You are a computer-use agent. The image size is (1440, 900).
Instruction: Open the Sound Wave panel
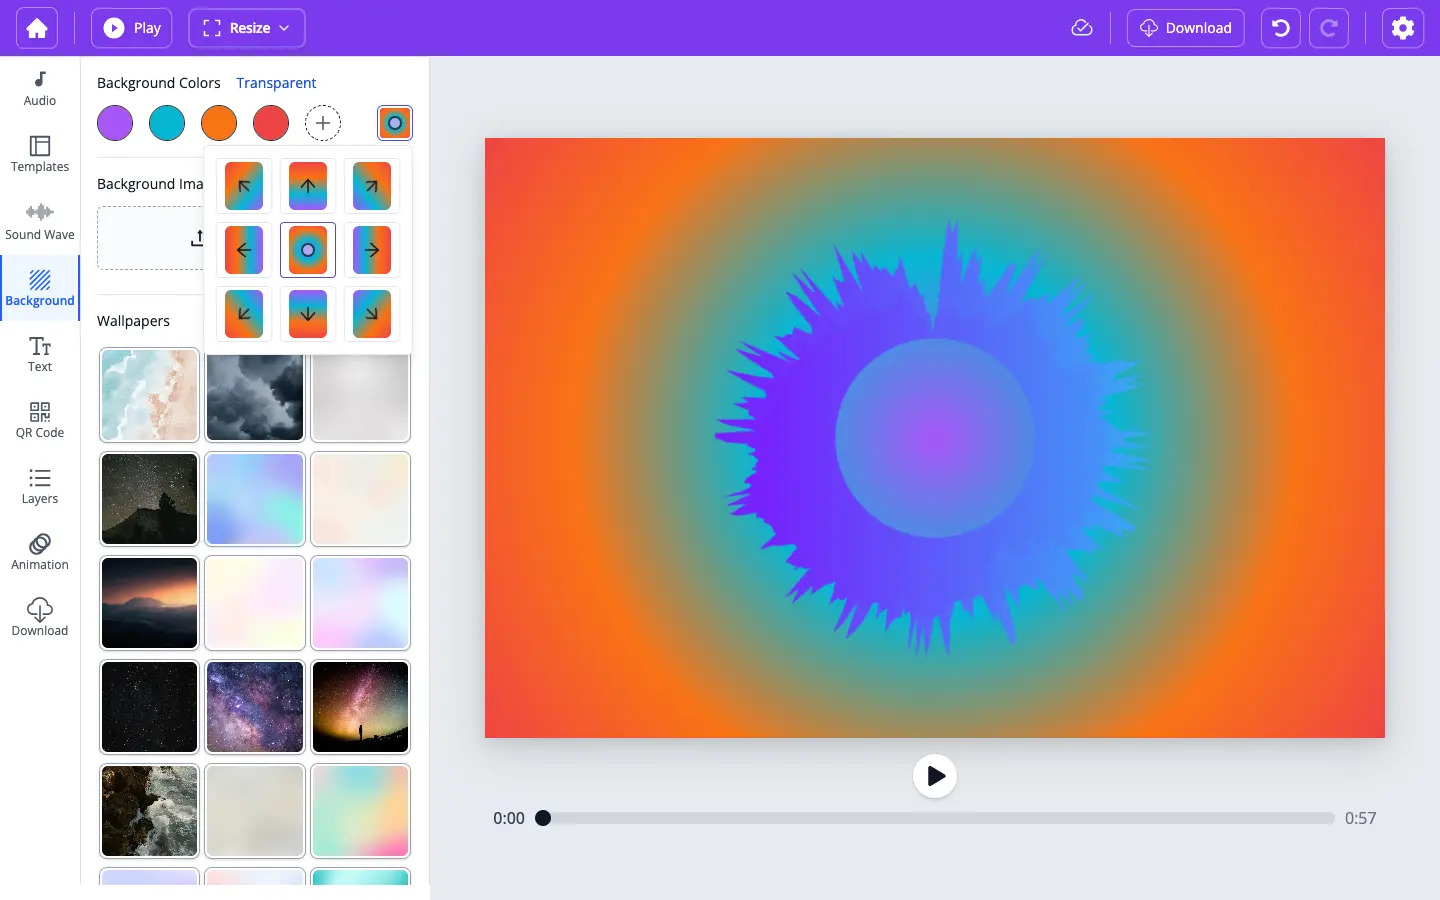coord(40,221)
